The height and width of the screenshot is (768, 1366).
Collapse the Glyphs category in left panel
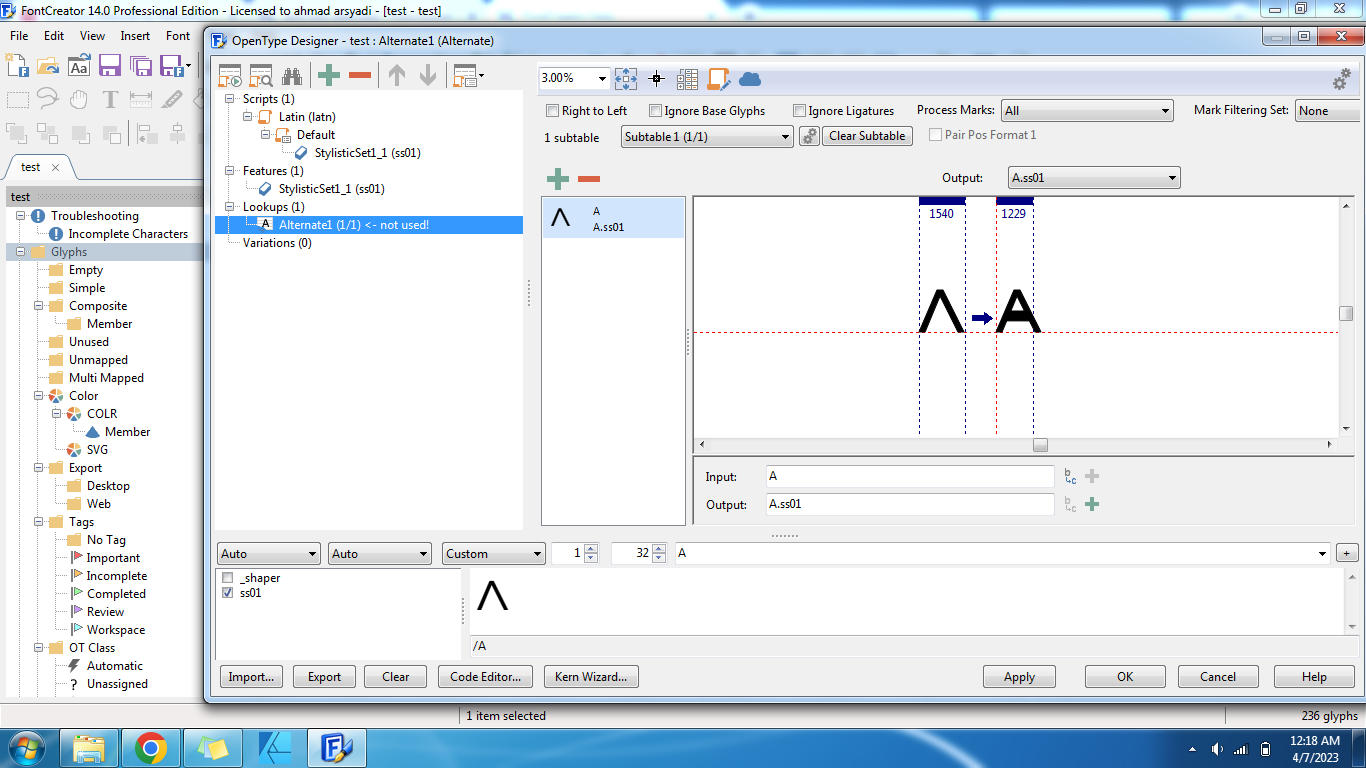pyautogui.click(x=20, y=252)
